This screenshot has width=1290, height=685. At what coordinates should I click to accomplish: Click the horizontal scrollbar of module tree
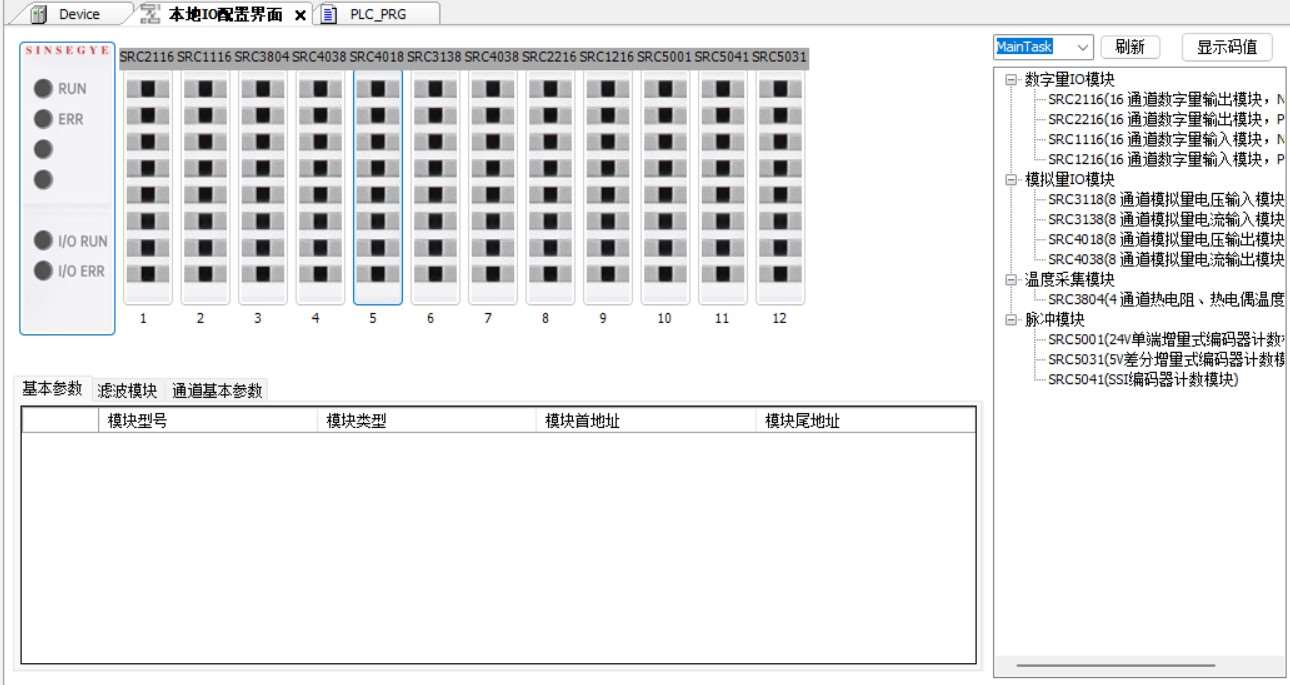coord(1115,665)
